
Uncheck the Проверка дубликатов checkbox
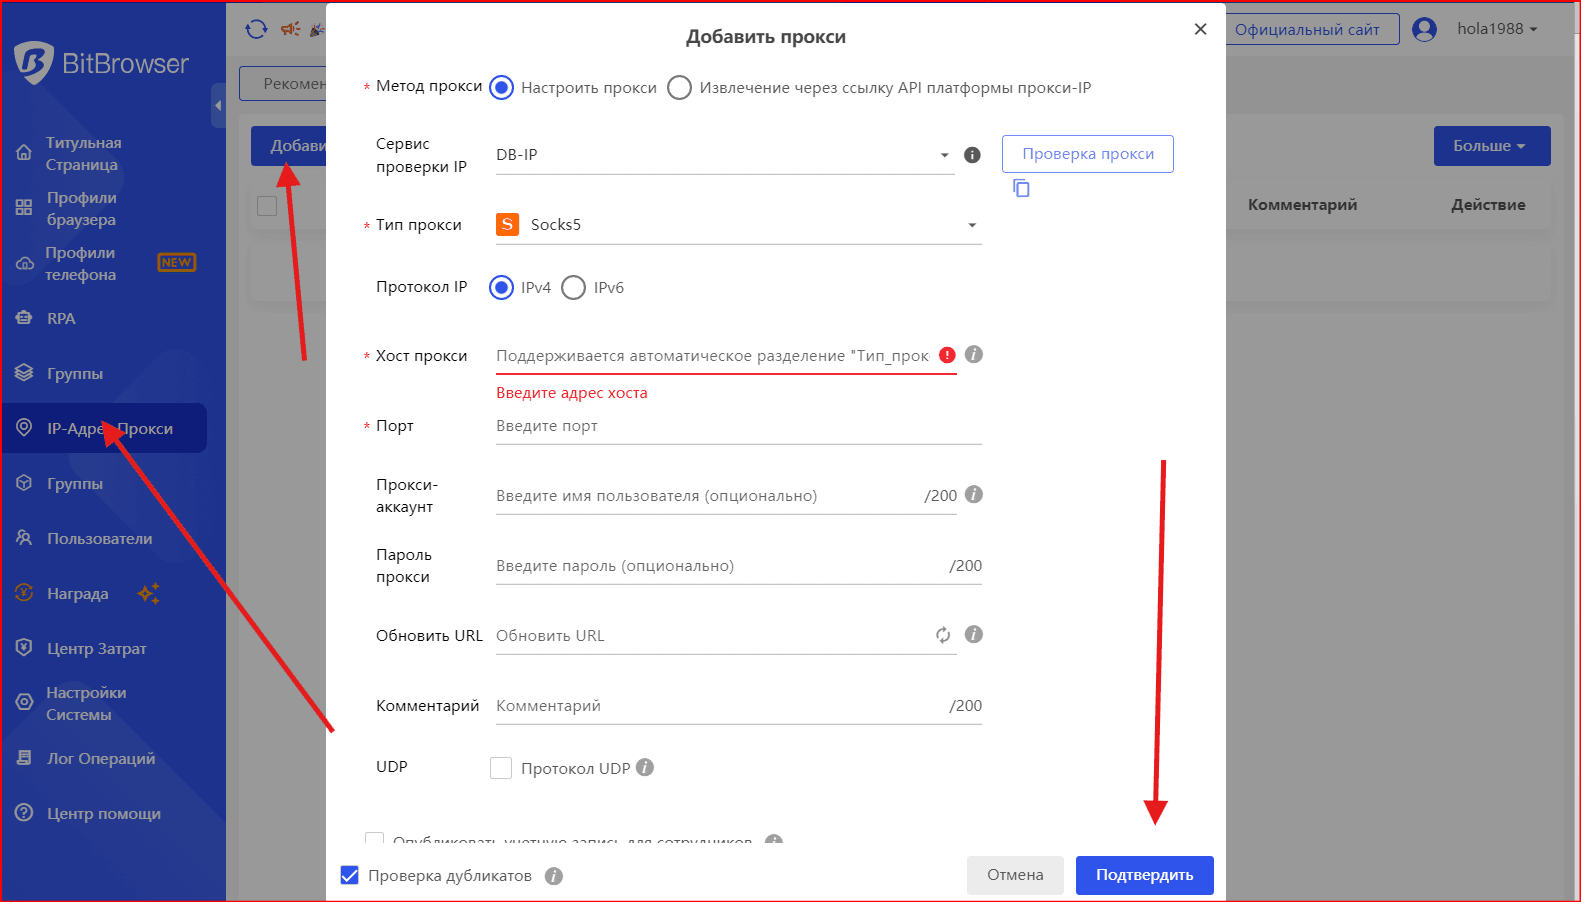tap(350, 876)
